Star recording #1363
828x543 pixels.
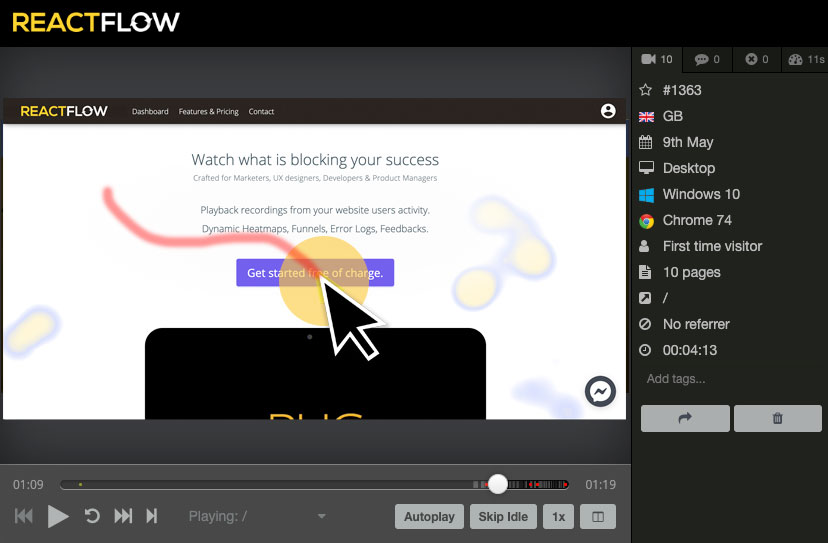click(x=645, y=90)
